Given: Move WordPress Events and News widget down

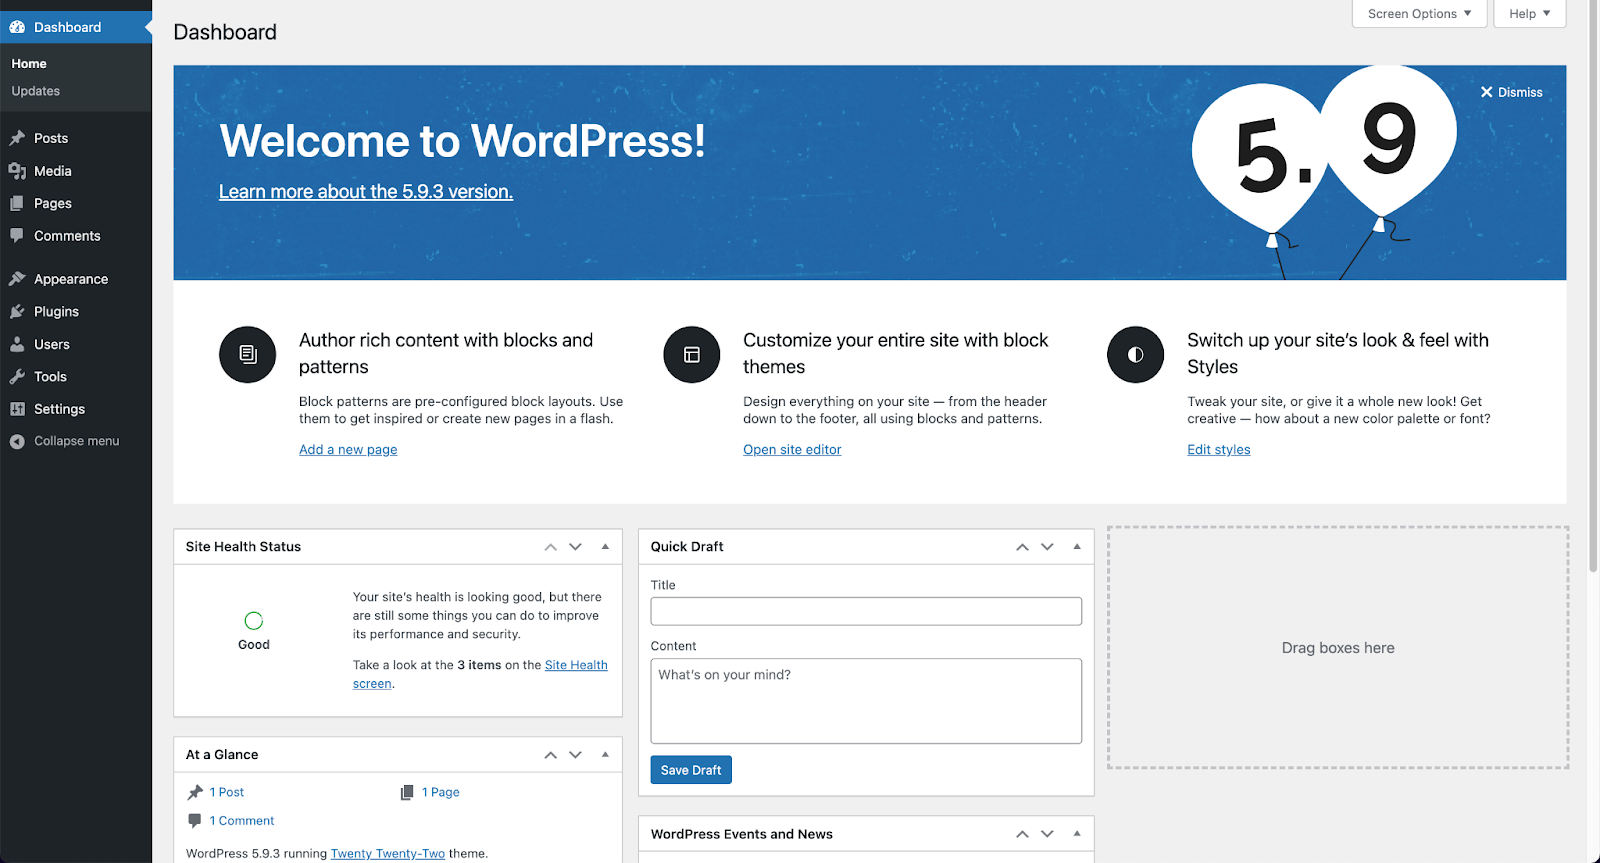Looking at the screenshot, I should tap(1047, 834).
